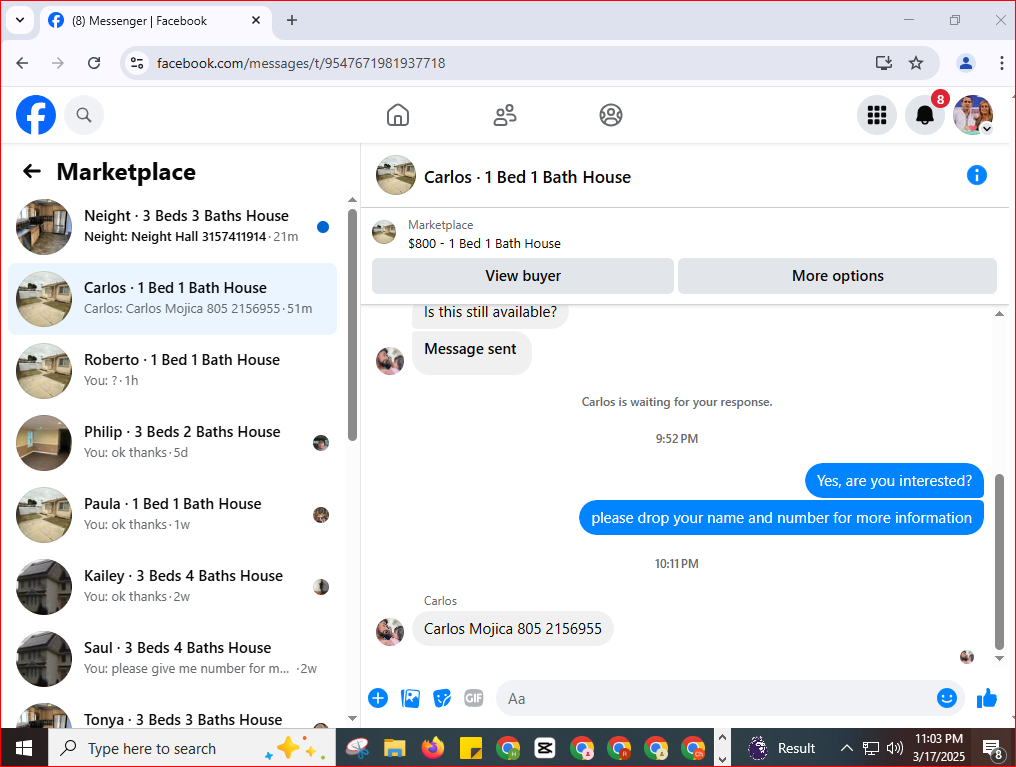Open the tab search dropdown
The image size is (1016, 767).
pos(20,20)
